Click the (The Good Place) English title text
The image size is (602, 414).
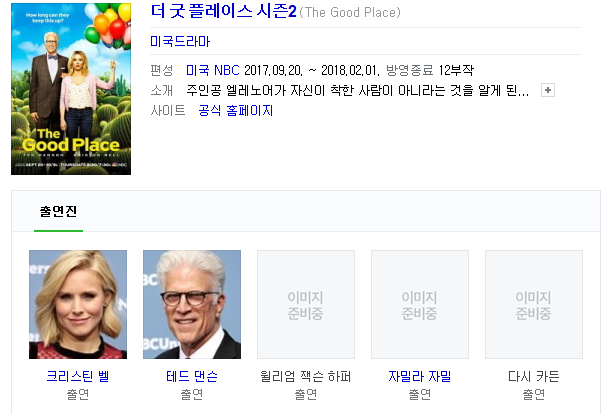pos(350,13)
